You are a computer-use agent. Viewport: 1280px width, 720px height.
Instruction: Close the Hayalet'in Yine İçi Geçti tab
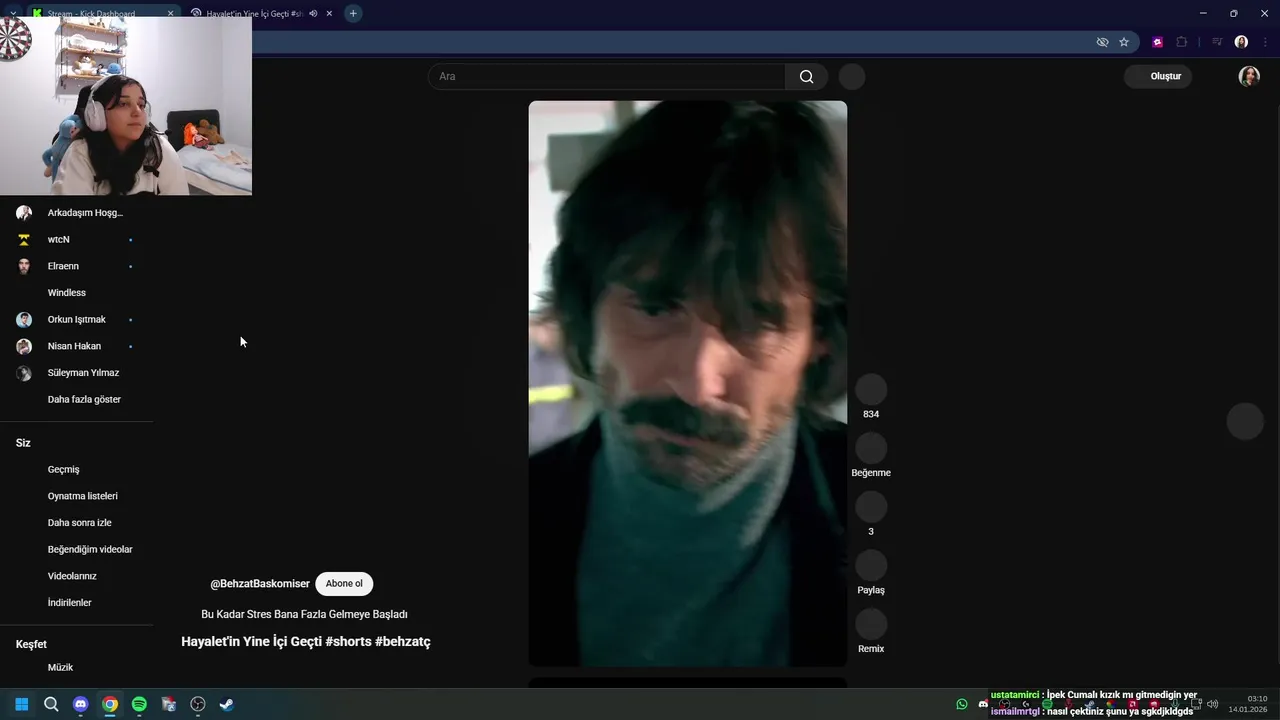coord(329,13)
